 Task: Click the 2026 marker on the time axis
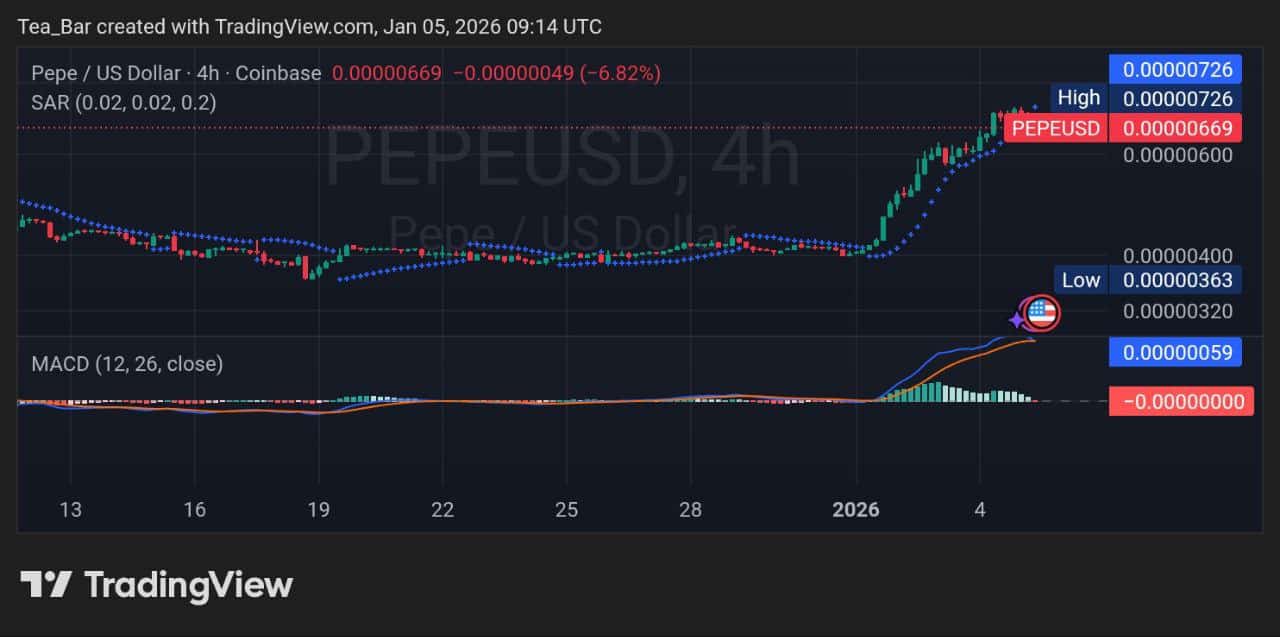coord(857,510)
